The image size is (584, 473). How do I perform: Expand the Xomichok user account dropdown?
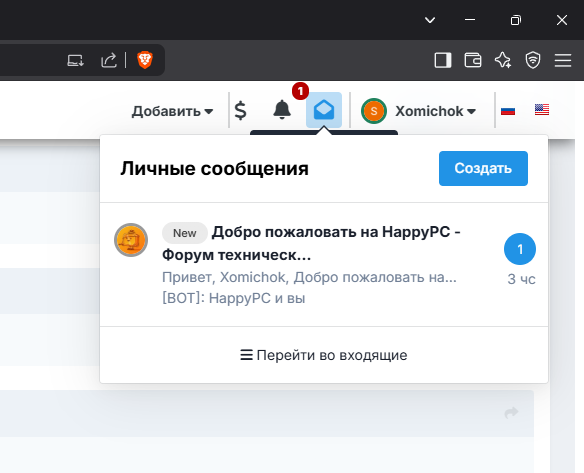pyautogui.click(x=419, y=111)
